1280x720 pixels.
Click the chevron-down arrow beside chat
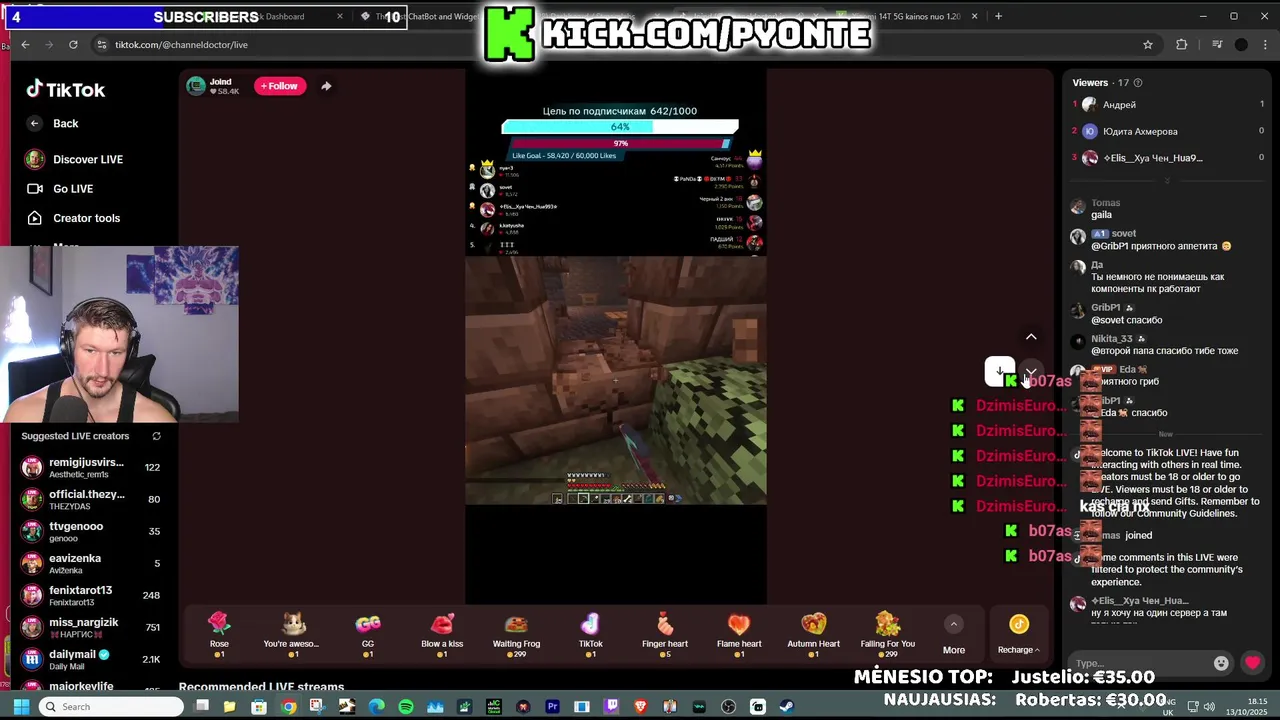pos(1031,370)
